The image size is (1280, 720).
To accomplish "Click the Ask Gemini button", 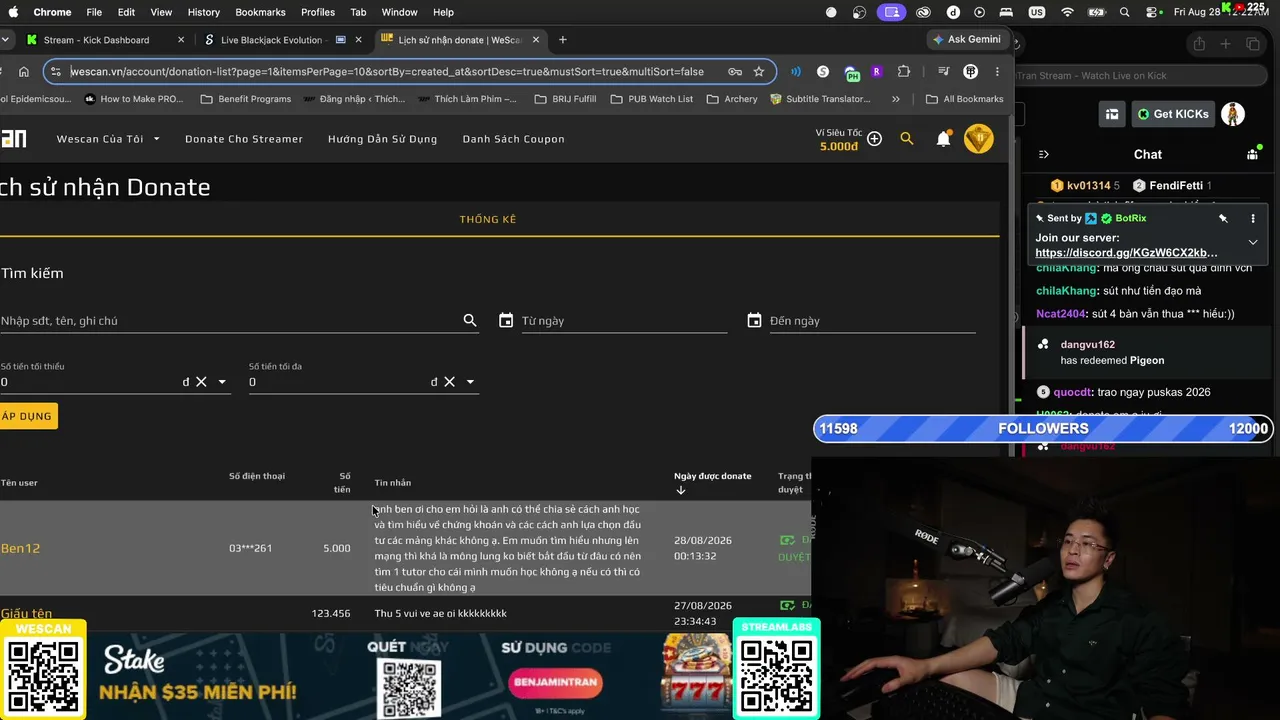I will [x=966, y=40].
